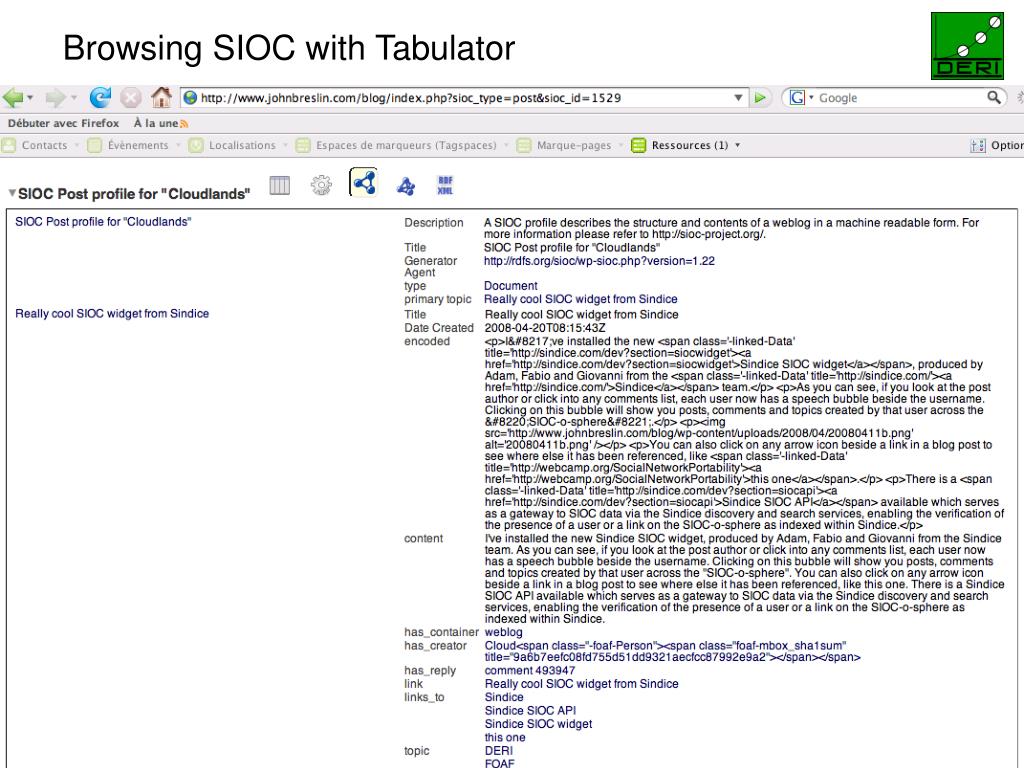Click the À la une RSS feed icon

[x=184, y=124]
